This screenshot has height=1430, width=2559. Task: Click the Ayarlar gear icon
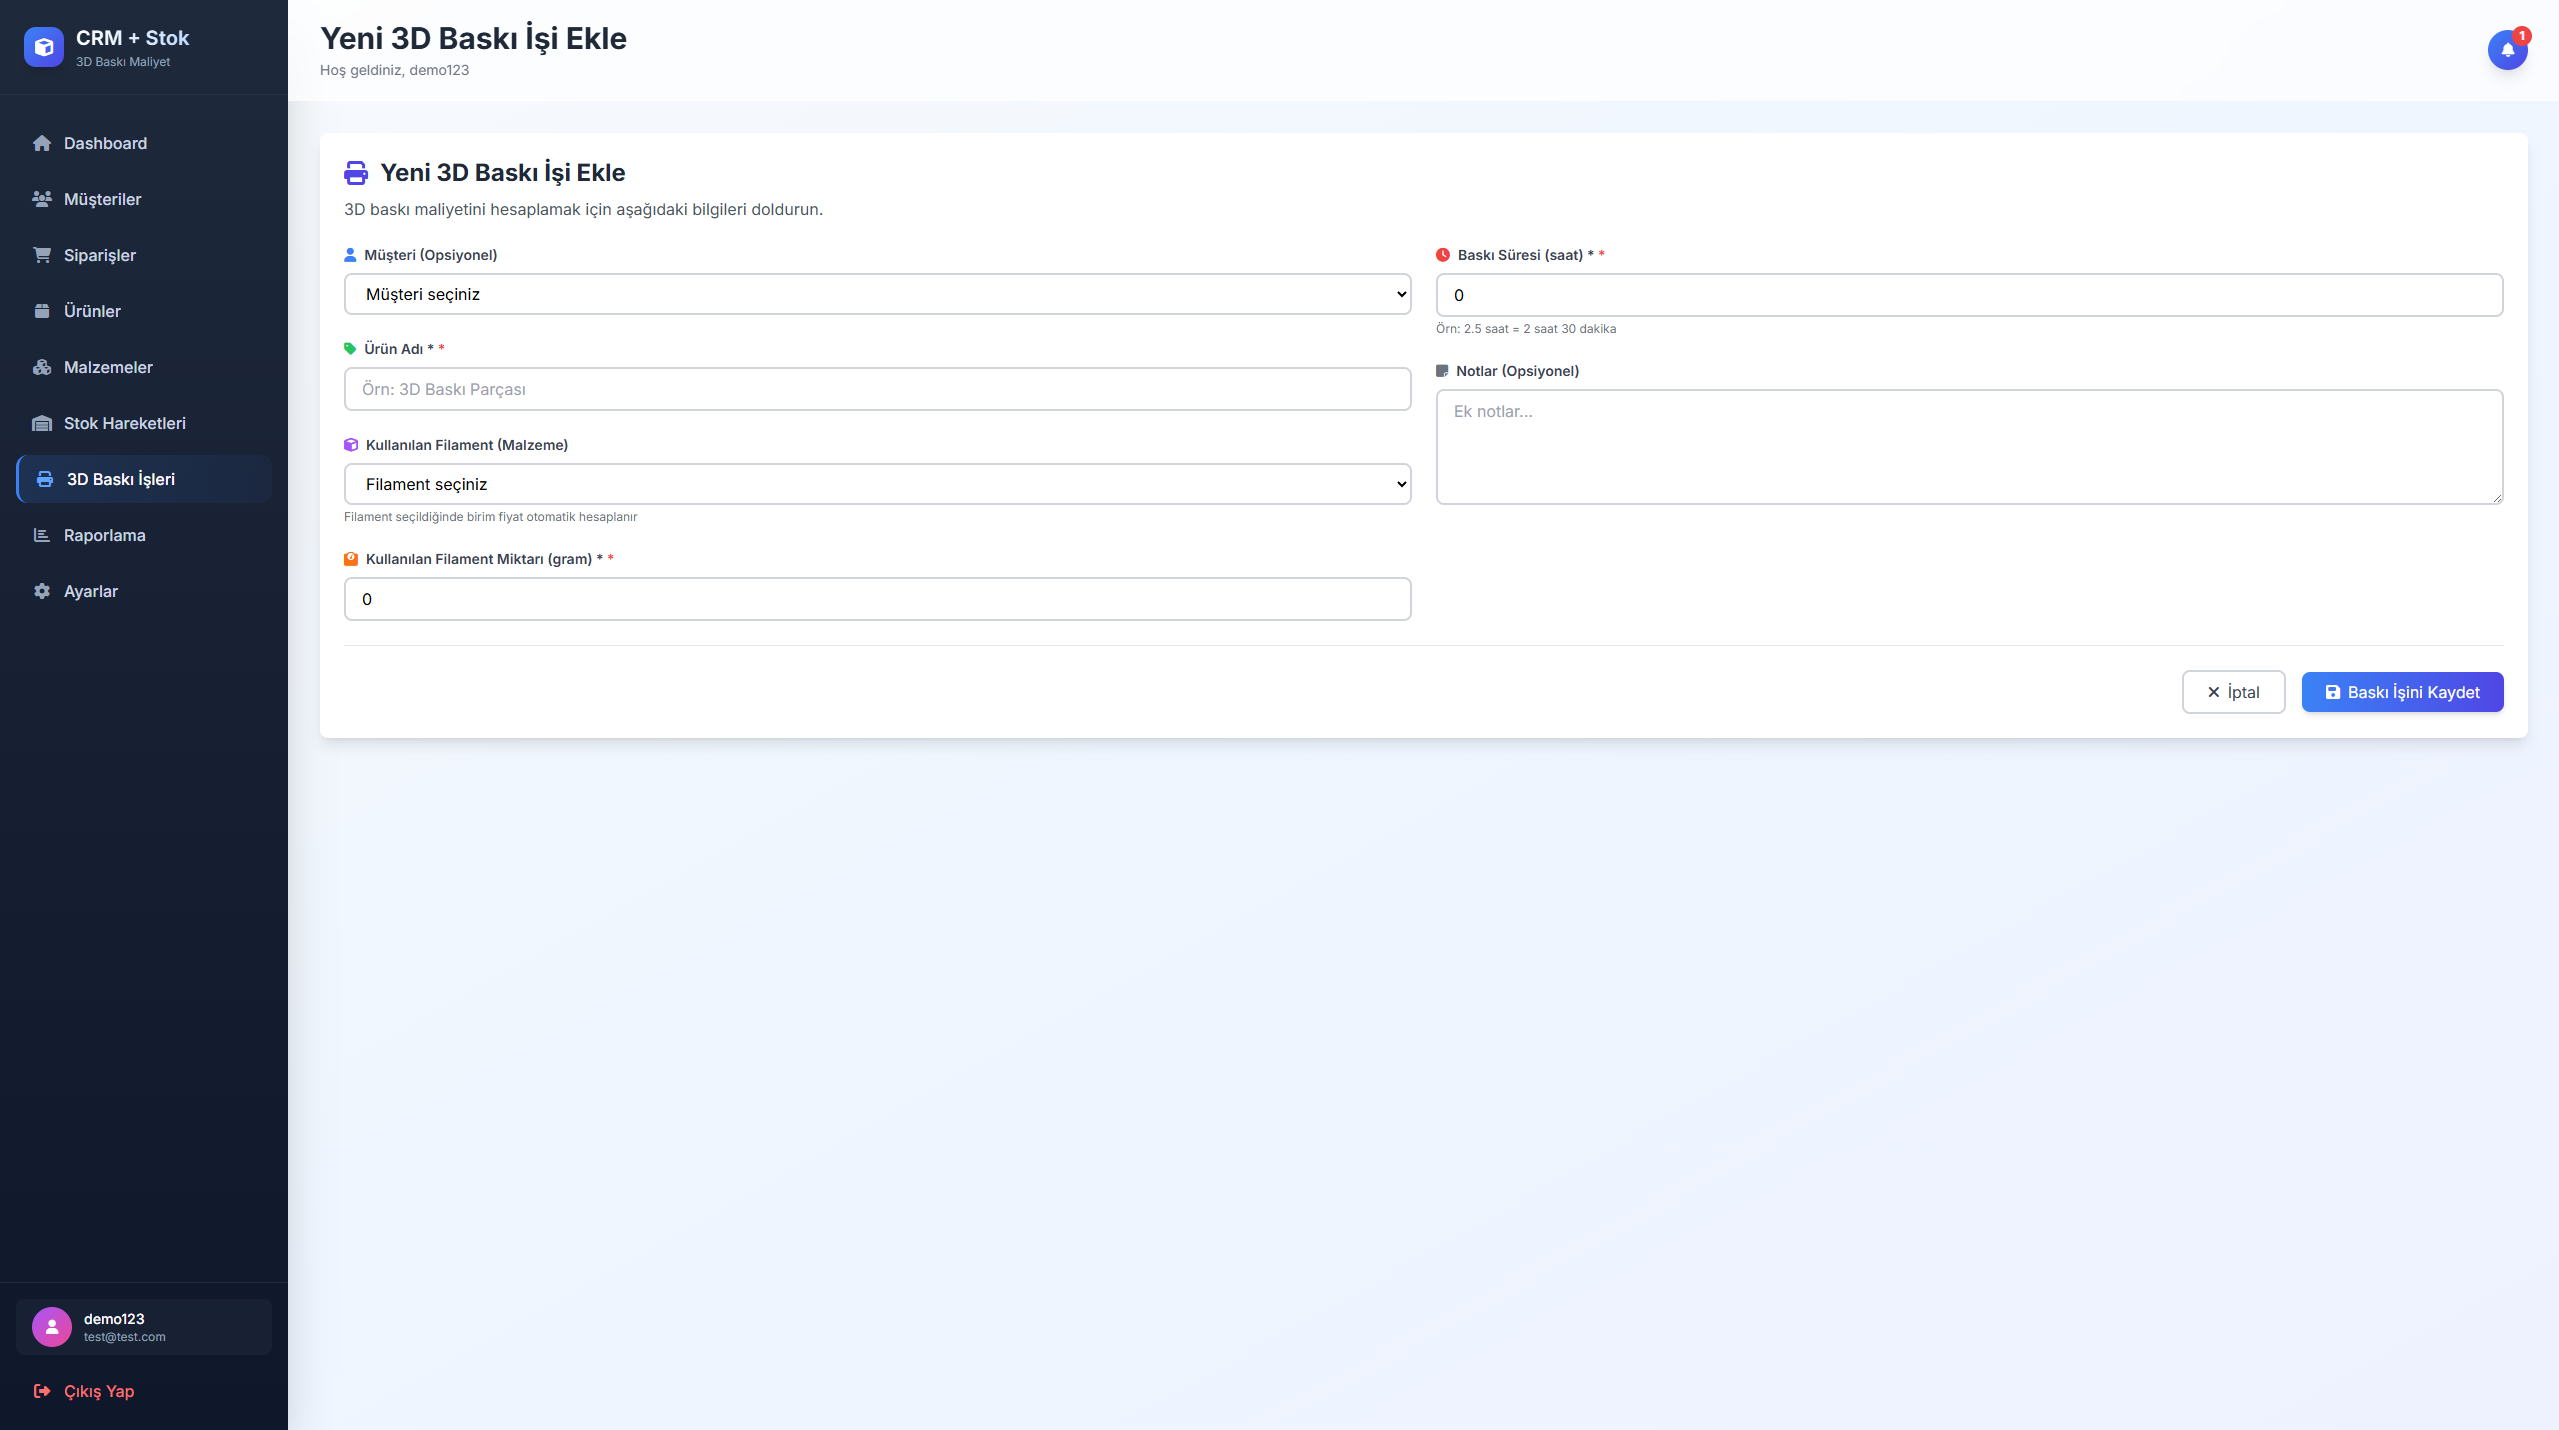42,591
